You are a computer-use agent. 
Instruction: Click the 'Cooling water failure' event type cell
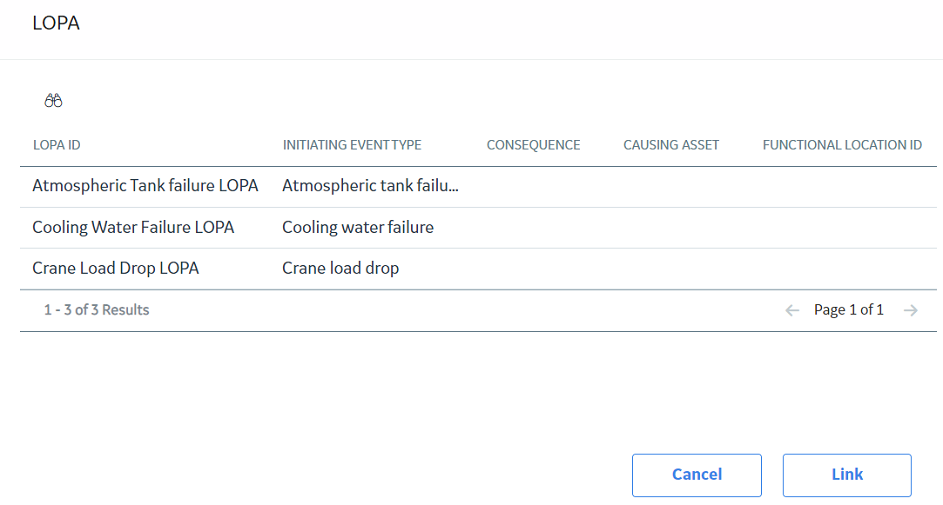pyautogui.click(x=358, y=227)
